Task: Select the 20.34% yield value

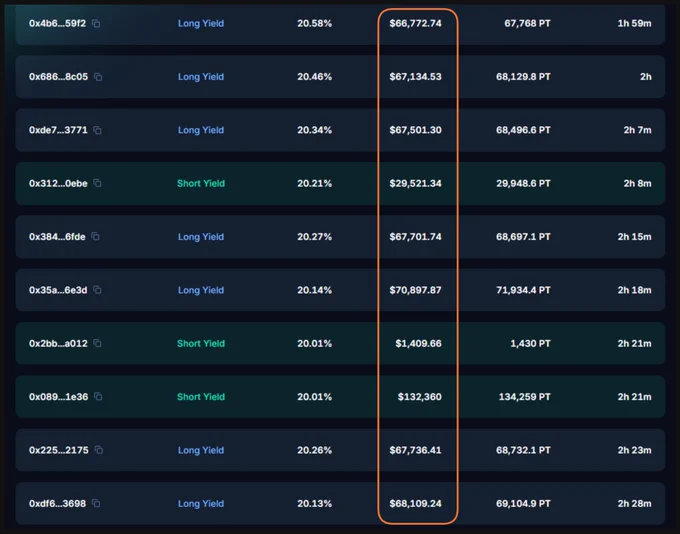Action: pyautogui.click(x=314, y=130)
